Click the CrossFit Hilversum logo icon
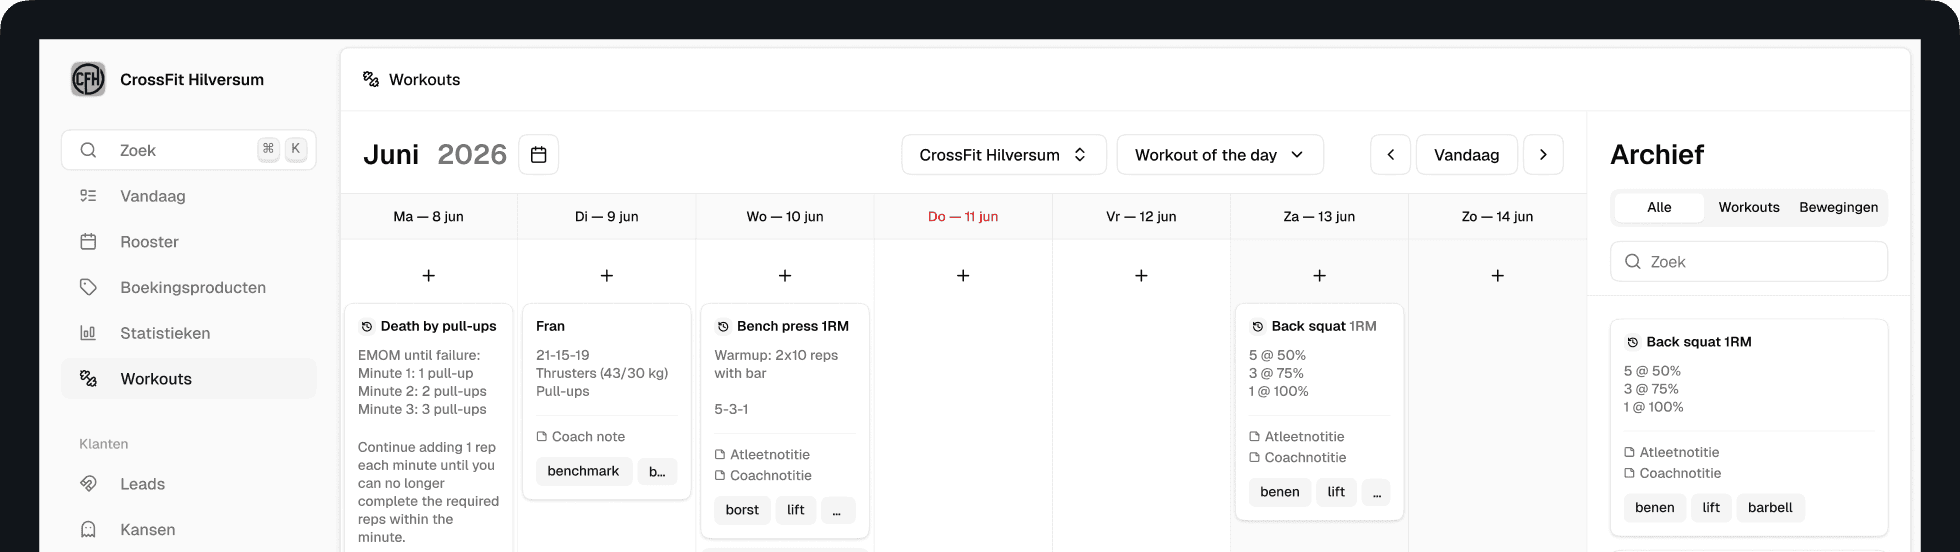The height and width of the screenshot is (552, 1960). pos(88,79)
